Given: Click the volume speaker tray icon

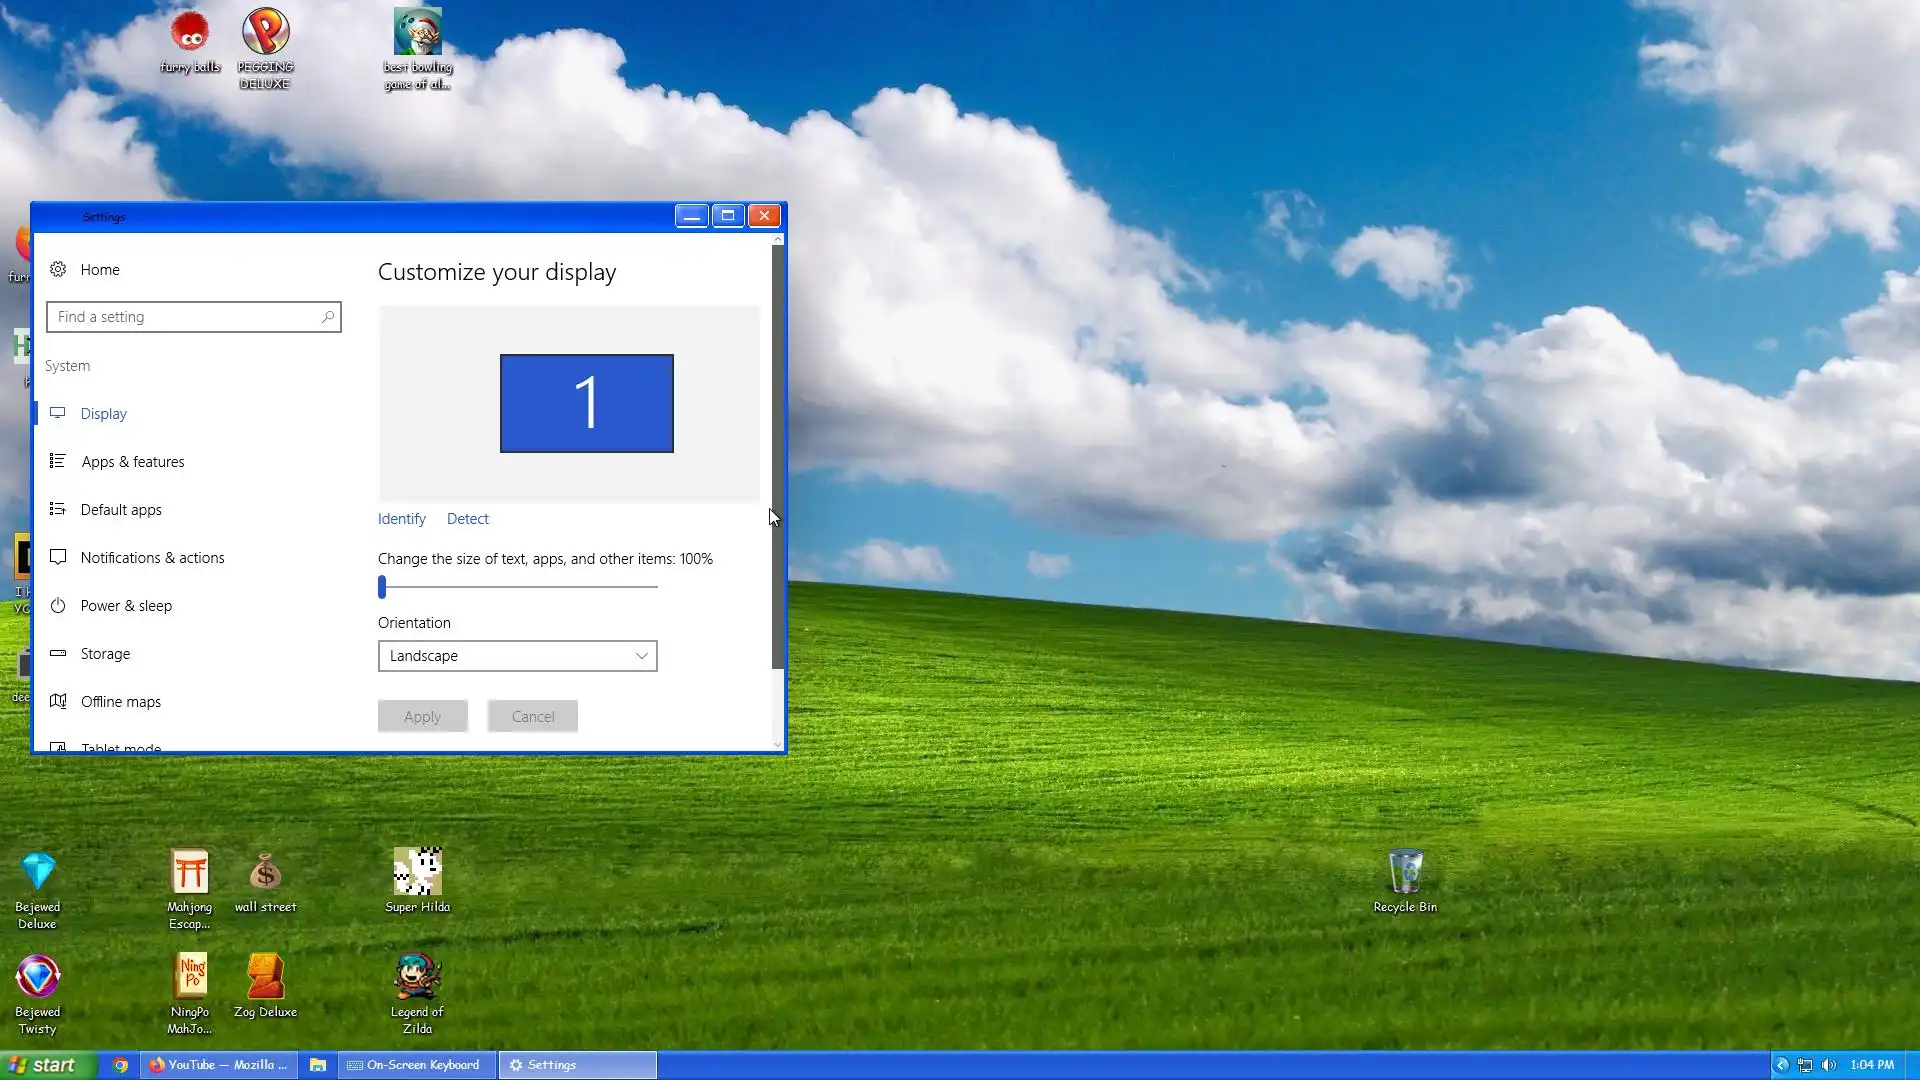Looking at the screenshot, I should [x=1829, y=1065].
